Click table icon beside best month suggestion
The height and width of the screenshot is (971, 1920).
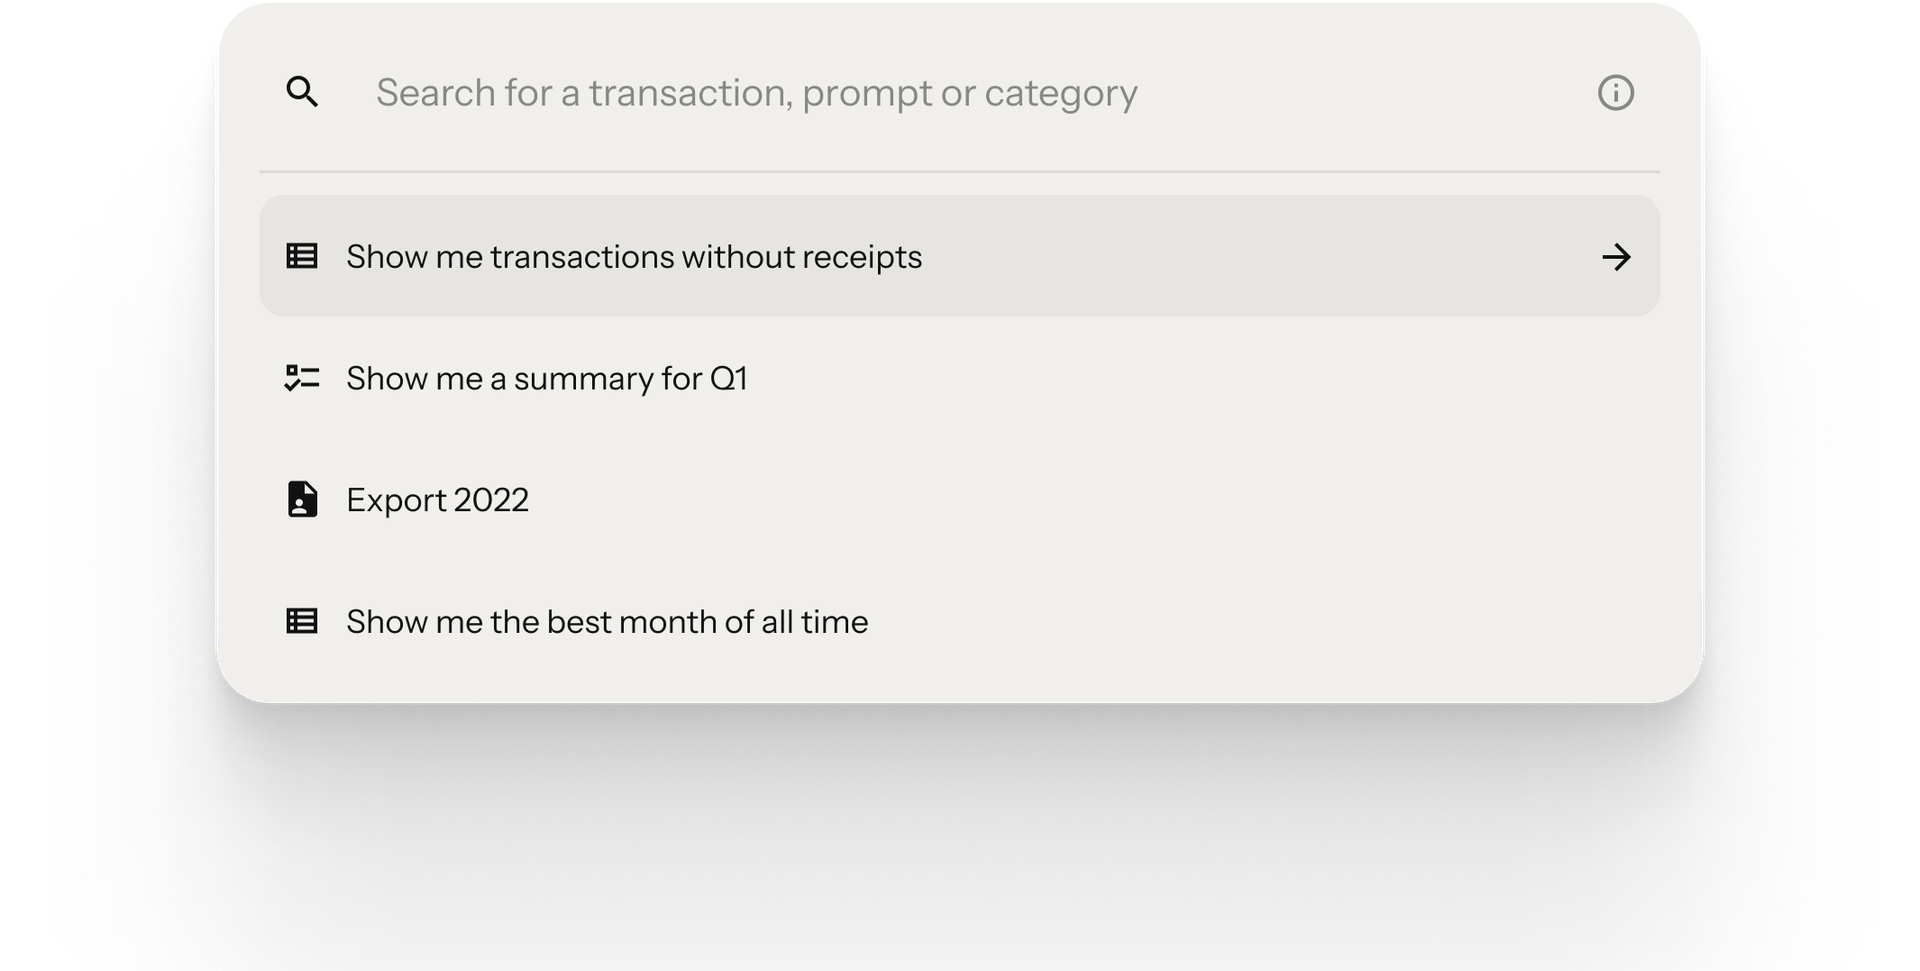302,621
